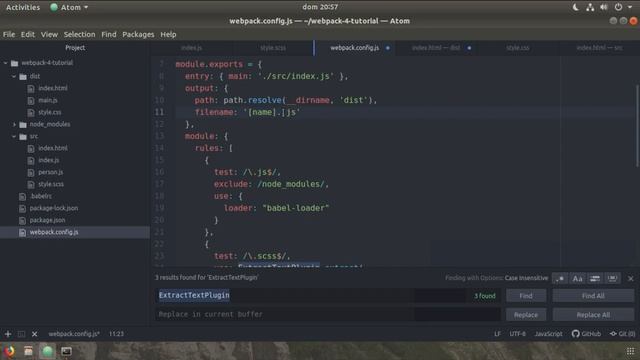This screenshot has height=360, width=640.
Task: Click cursor position 11:23 in status bar
Action: (116, 334)
